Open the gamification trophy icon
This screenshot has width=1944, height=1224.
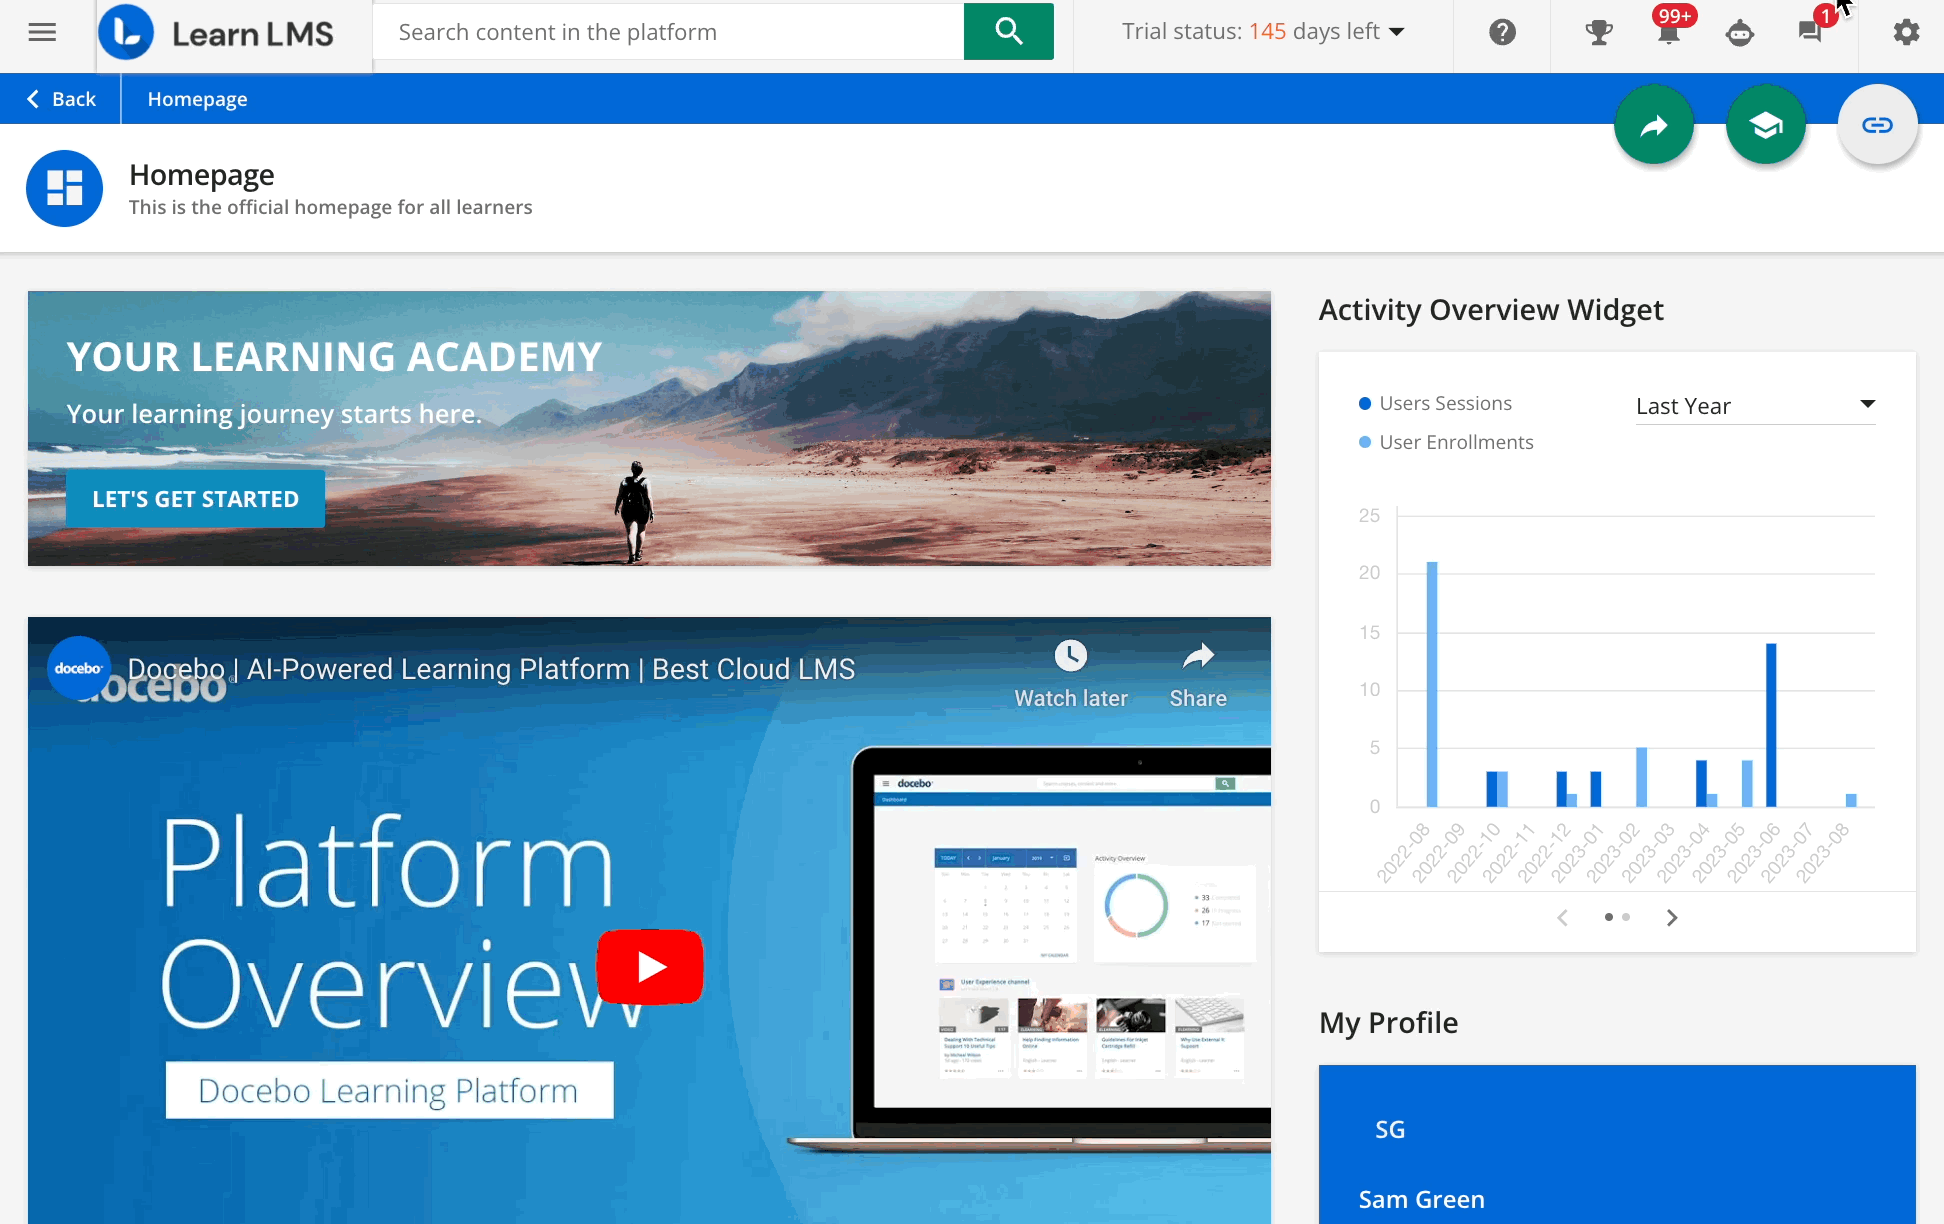(1599, 32)
